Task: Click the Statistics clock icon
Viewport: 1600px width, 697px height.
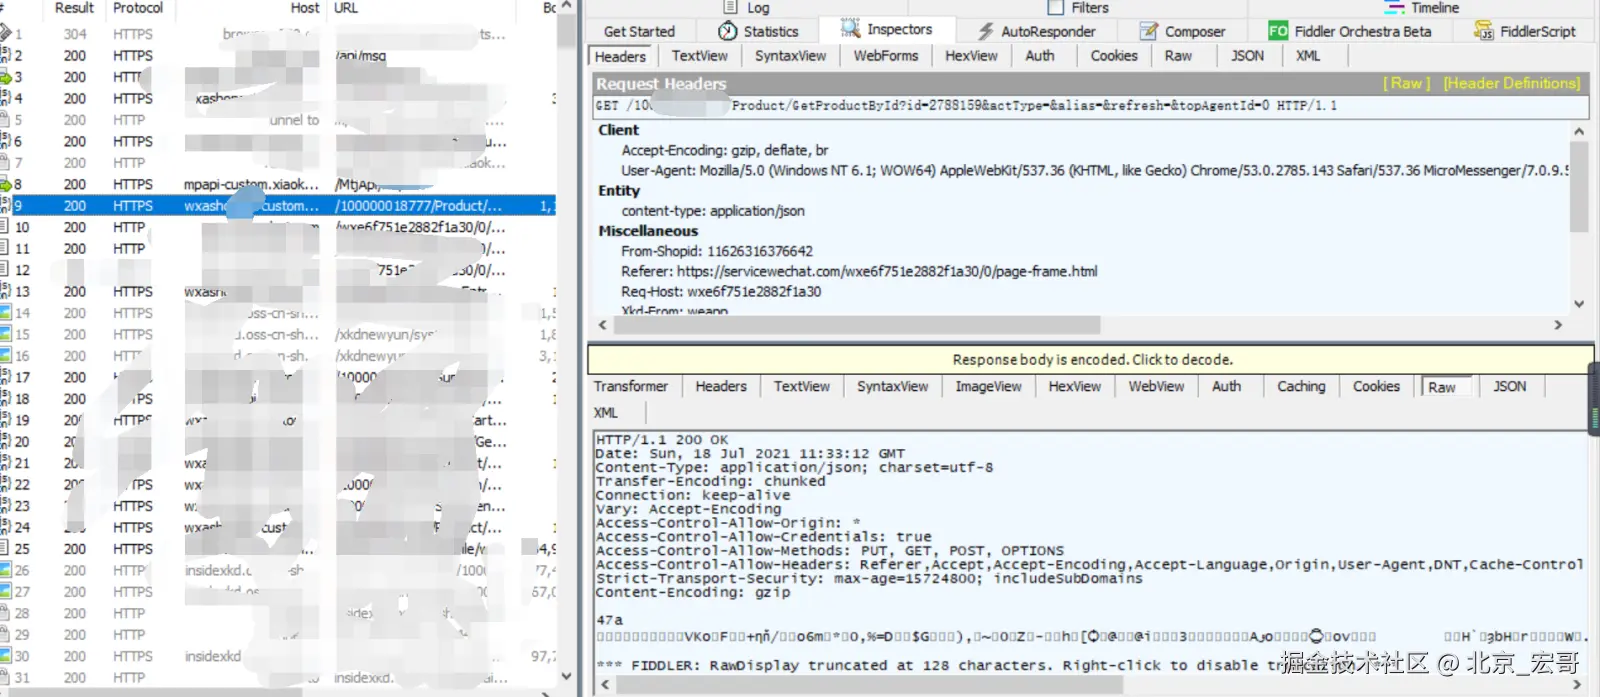Action: pyautogui.click(x=728, y=31)
